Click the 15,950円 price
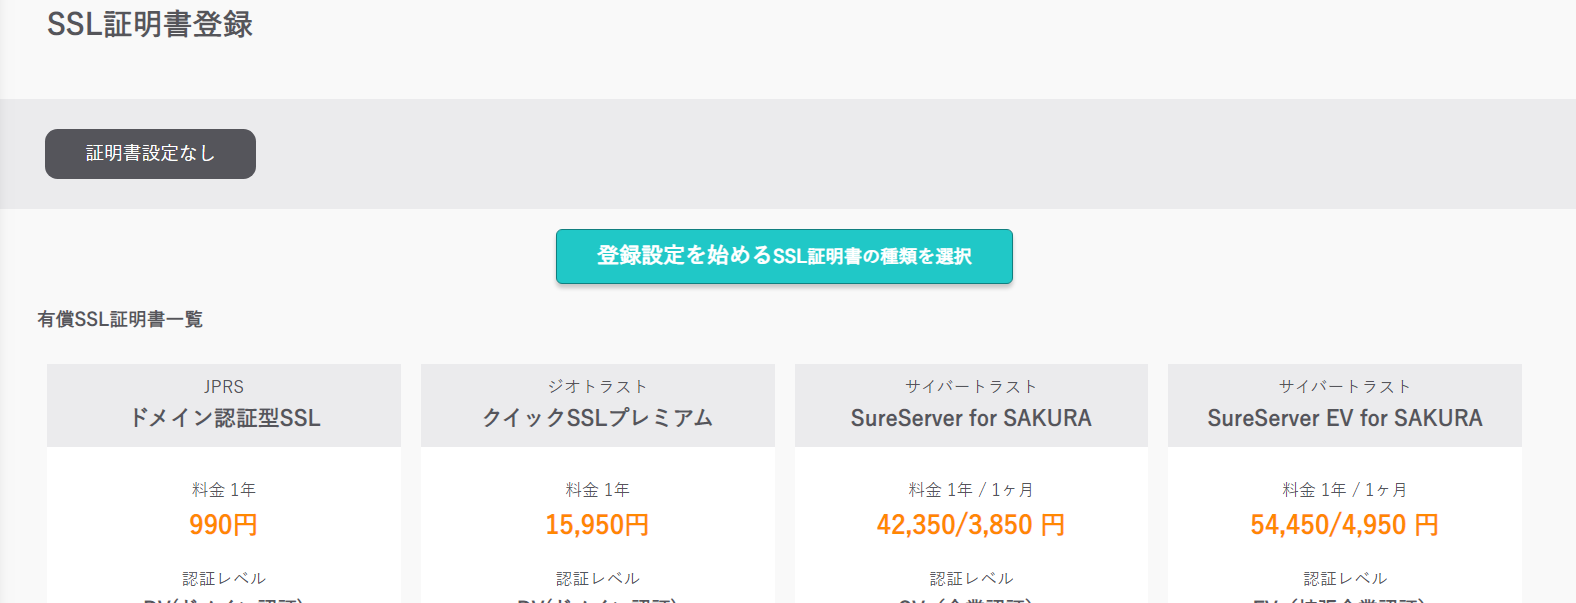Viewport: 1576px width, 603px height. [x=597, y=525]
